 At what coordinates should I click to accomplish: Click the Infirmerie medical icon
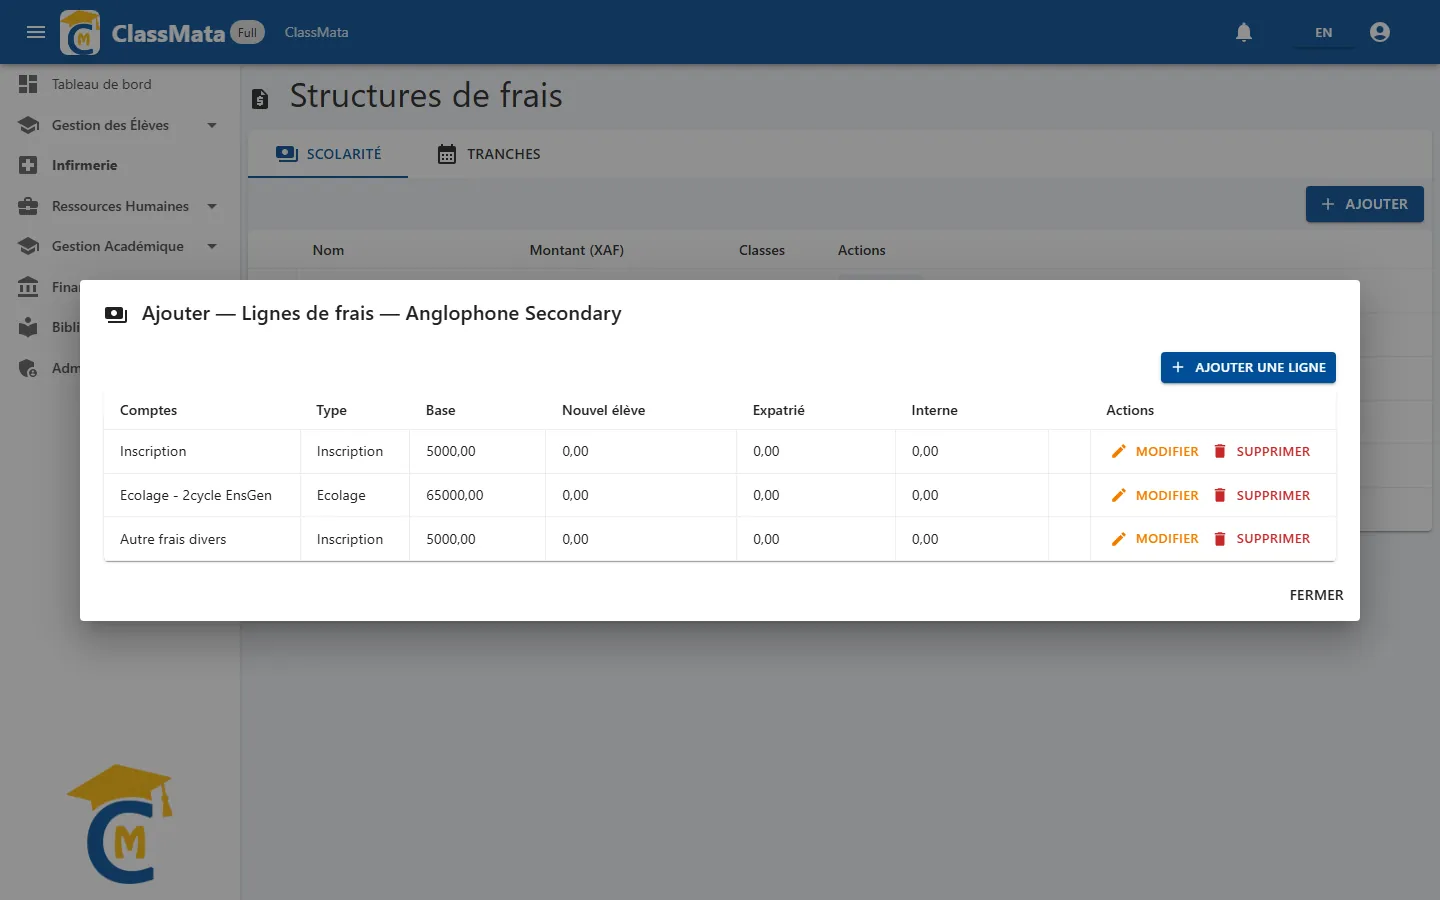coord(28,165)
